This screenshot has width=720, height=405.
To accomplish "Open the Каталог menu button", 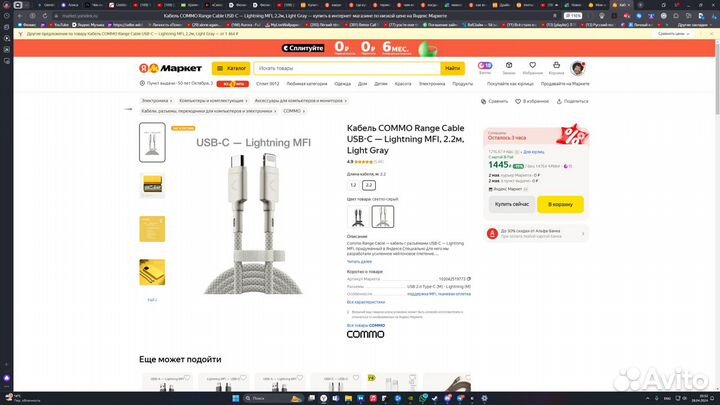I will pyautogui.click(x=231, y=68).
